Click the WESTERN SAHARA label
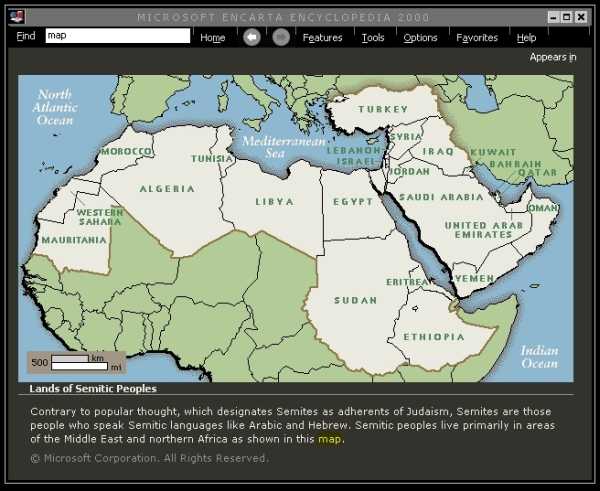The height and width of the screenshot is (491, 600). coord(100,217)
